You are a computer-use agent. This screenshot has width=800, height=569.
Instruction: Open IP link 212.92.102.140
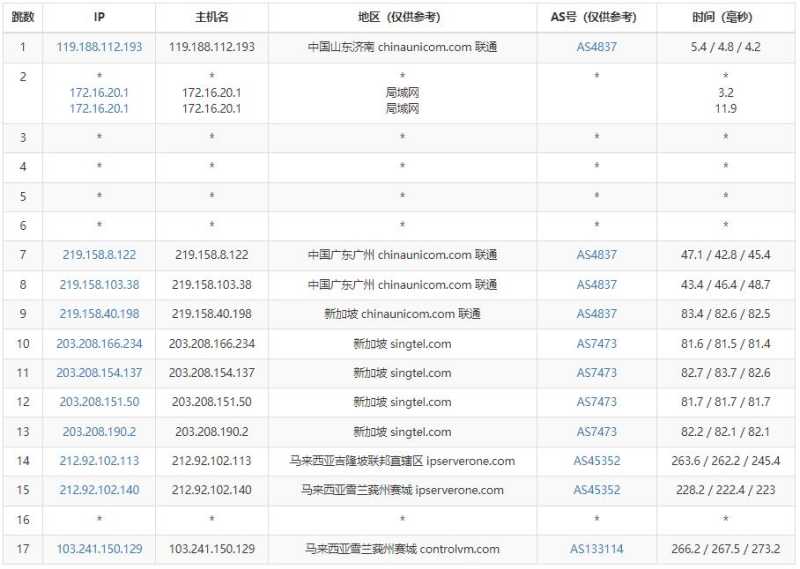click(x=99, y=490)
